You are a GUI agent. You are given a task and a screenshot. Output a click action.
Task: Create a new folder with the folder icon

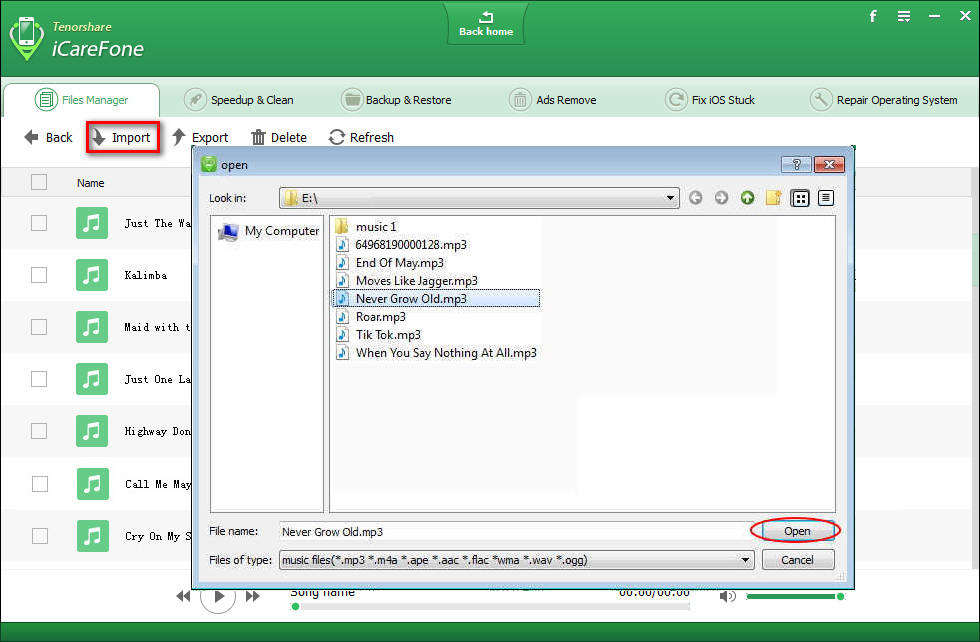click(773, 198)
